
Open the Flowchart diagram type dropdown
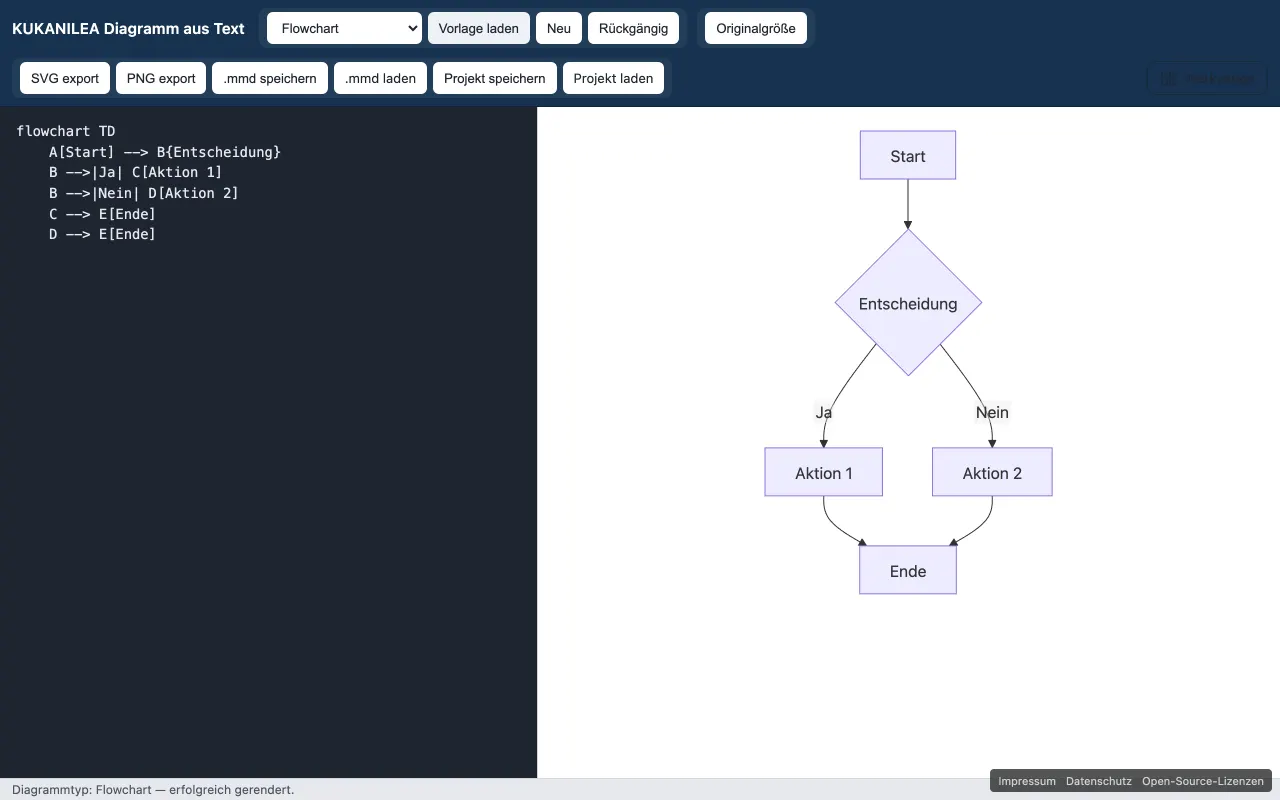point(344,28)
